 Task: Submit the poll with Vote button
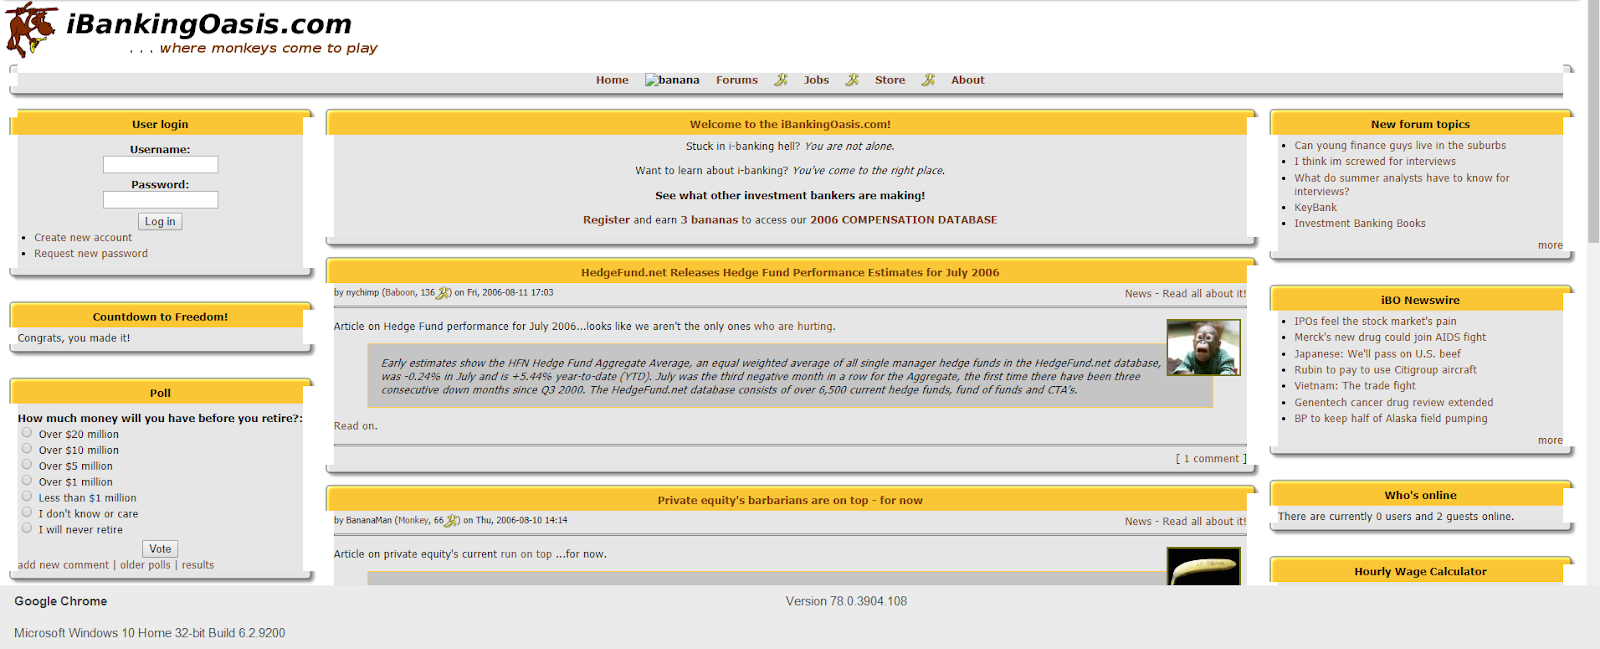click(x=160, y=549)
